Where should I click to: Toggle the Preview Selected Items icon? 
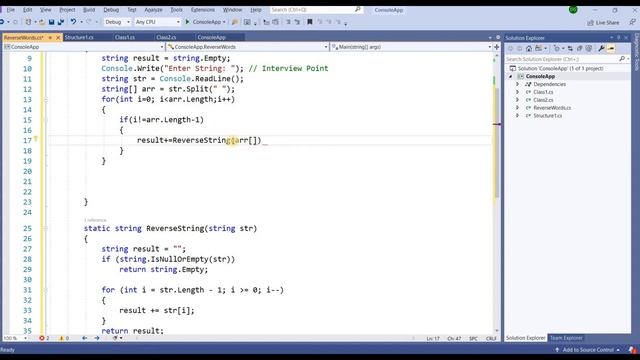pos(611,49)
